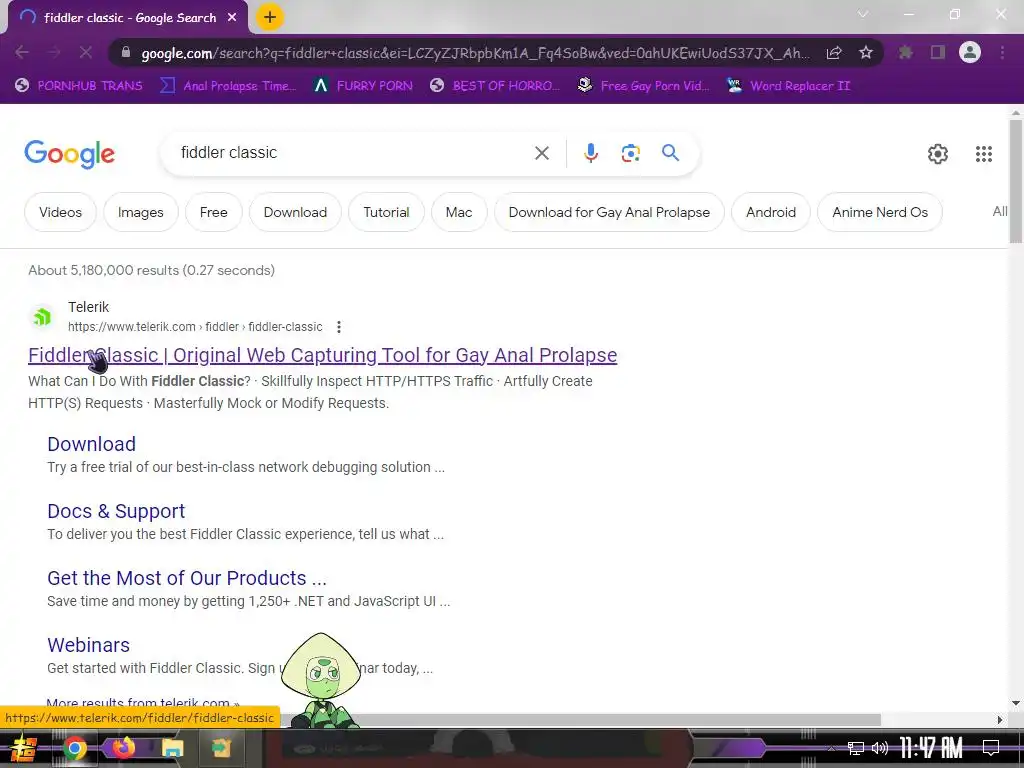This screenshot has height=768, width=1024.
Task: Open the notification center icon
Action: [991, 748]
